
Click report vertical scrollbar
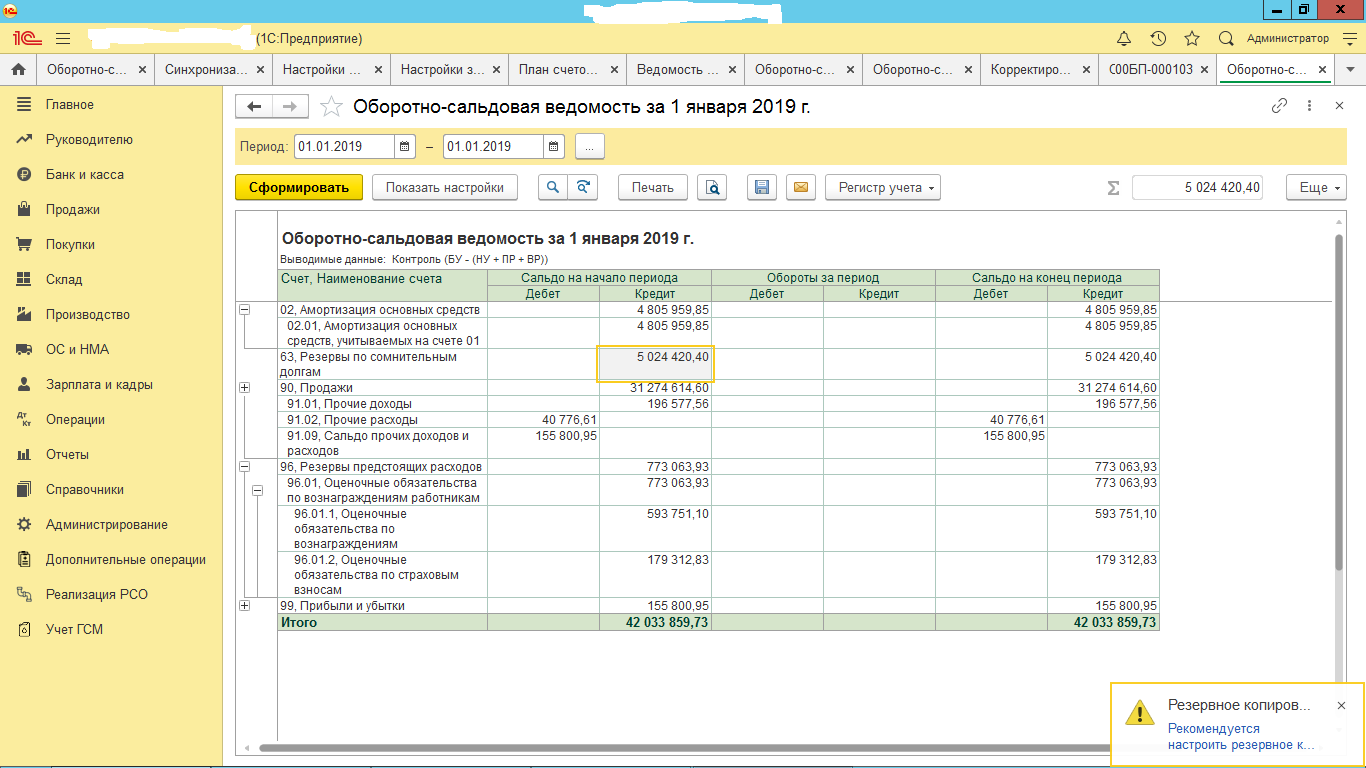1340,400
